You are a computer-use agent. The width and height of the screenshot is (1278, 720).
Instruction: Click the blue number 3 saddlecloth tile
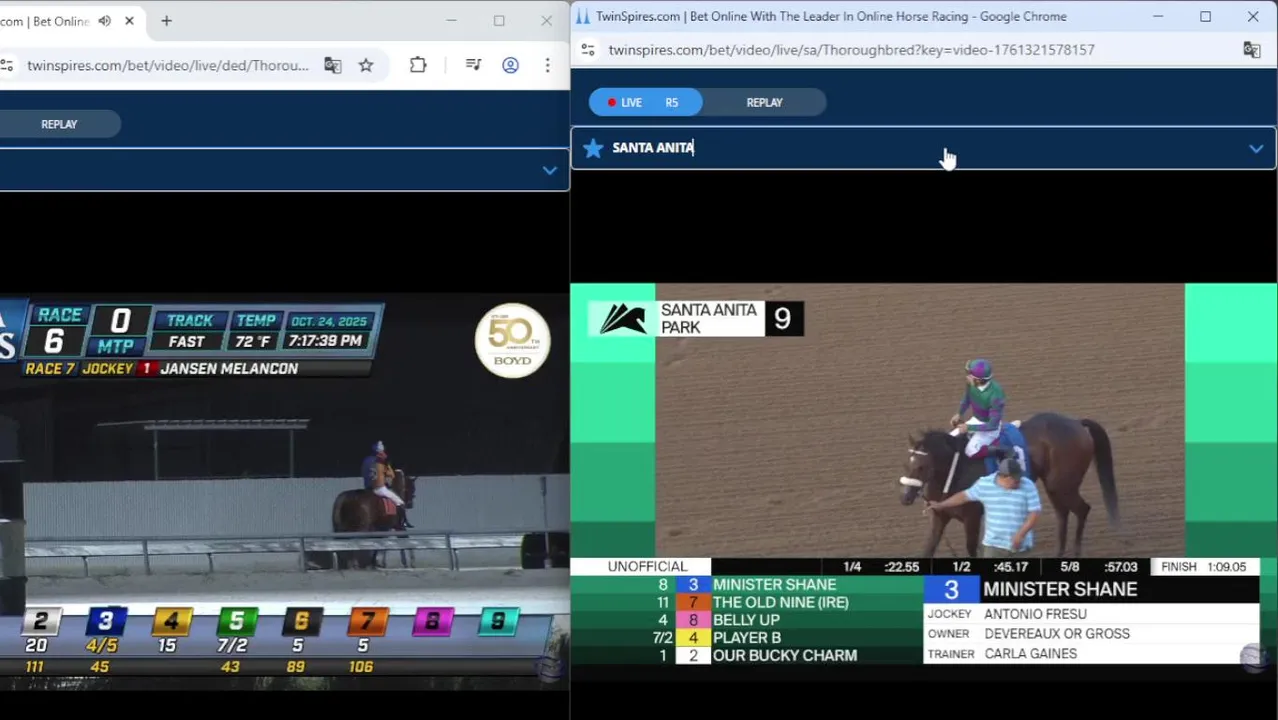tap(106, 621)
